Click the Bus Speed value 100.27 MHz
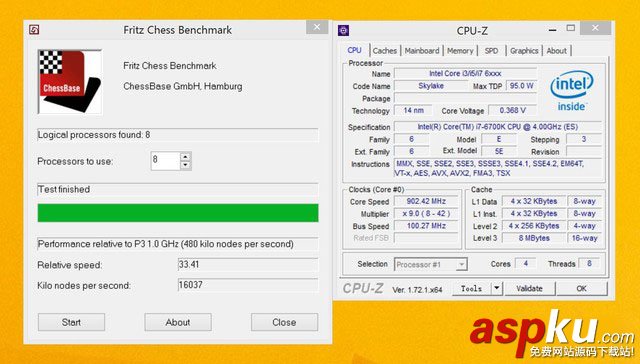640x364 pixels. pyautogui.click(x=426, y=226)
